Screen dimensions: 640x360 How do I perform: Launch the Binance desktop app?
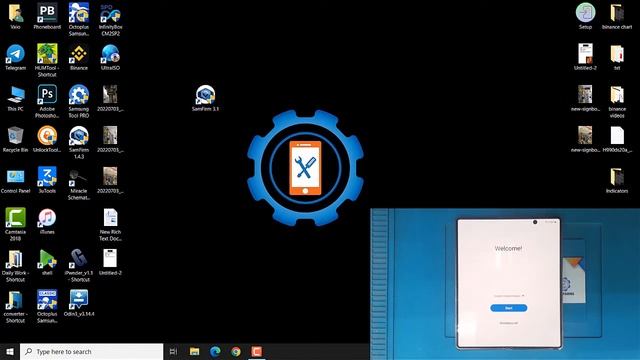(79, 57)
